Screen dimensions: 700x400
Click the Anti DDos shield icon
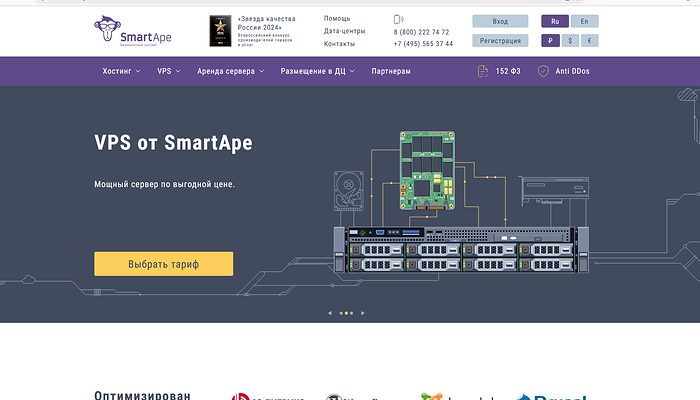point(543,71)
